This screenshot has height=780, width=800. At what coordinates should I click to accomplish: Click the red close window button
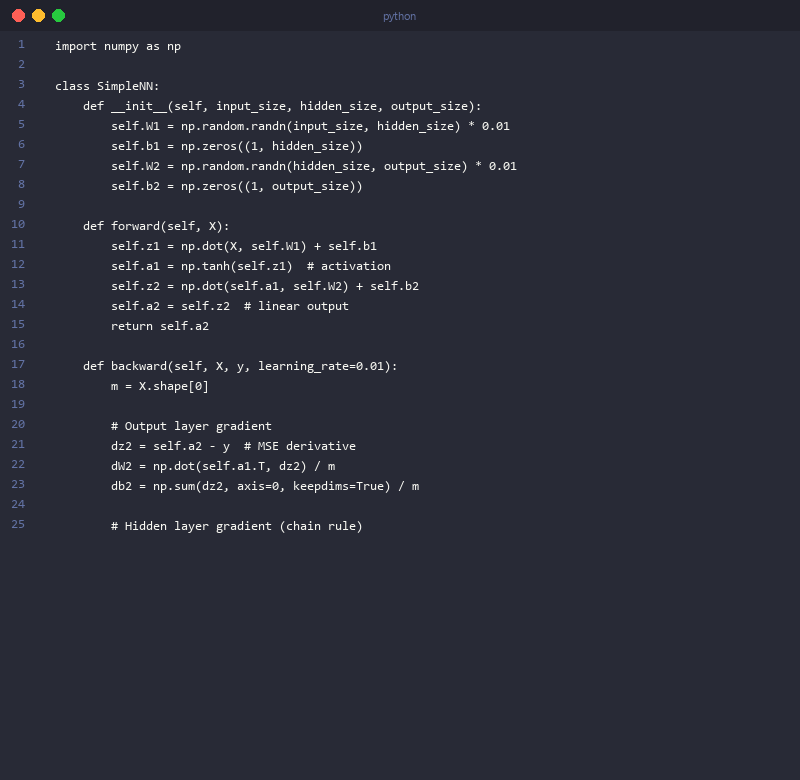pyautogui.click(x=18, y=16)
